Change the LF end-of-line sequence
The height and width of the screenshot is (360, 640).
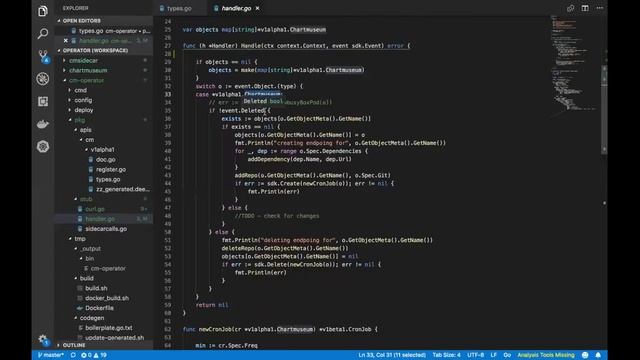tap(493, 355)
